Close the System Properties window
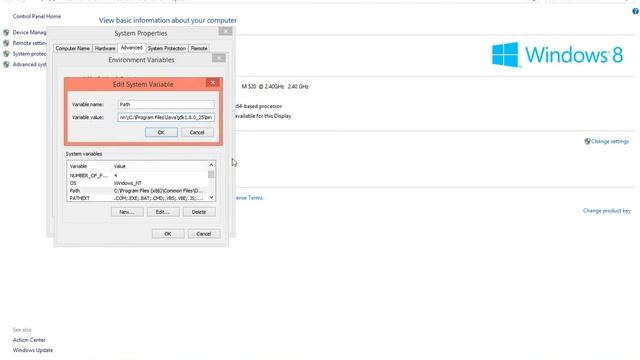 click(x=225, y=31)
